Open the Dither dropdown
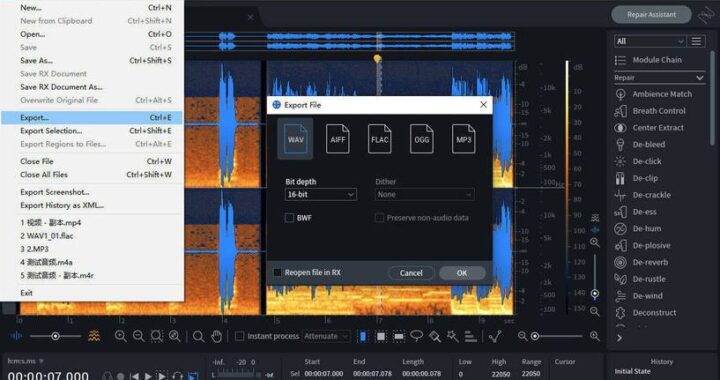This screenshot has width=720, height=380. coord(425,195)
